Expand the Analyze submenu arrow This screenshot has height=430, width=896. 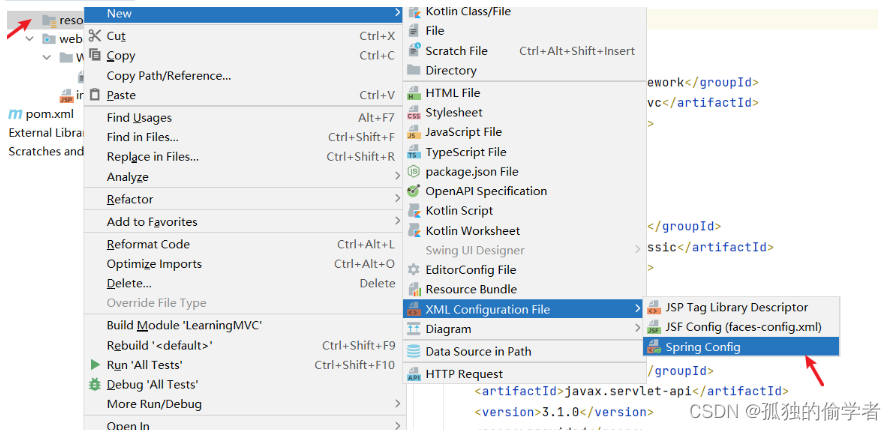[397, 177]
